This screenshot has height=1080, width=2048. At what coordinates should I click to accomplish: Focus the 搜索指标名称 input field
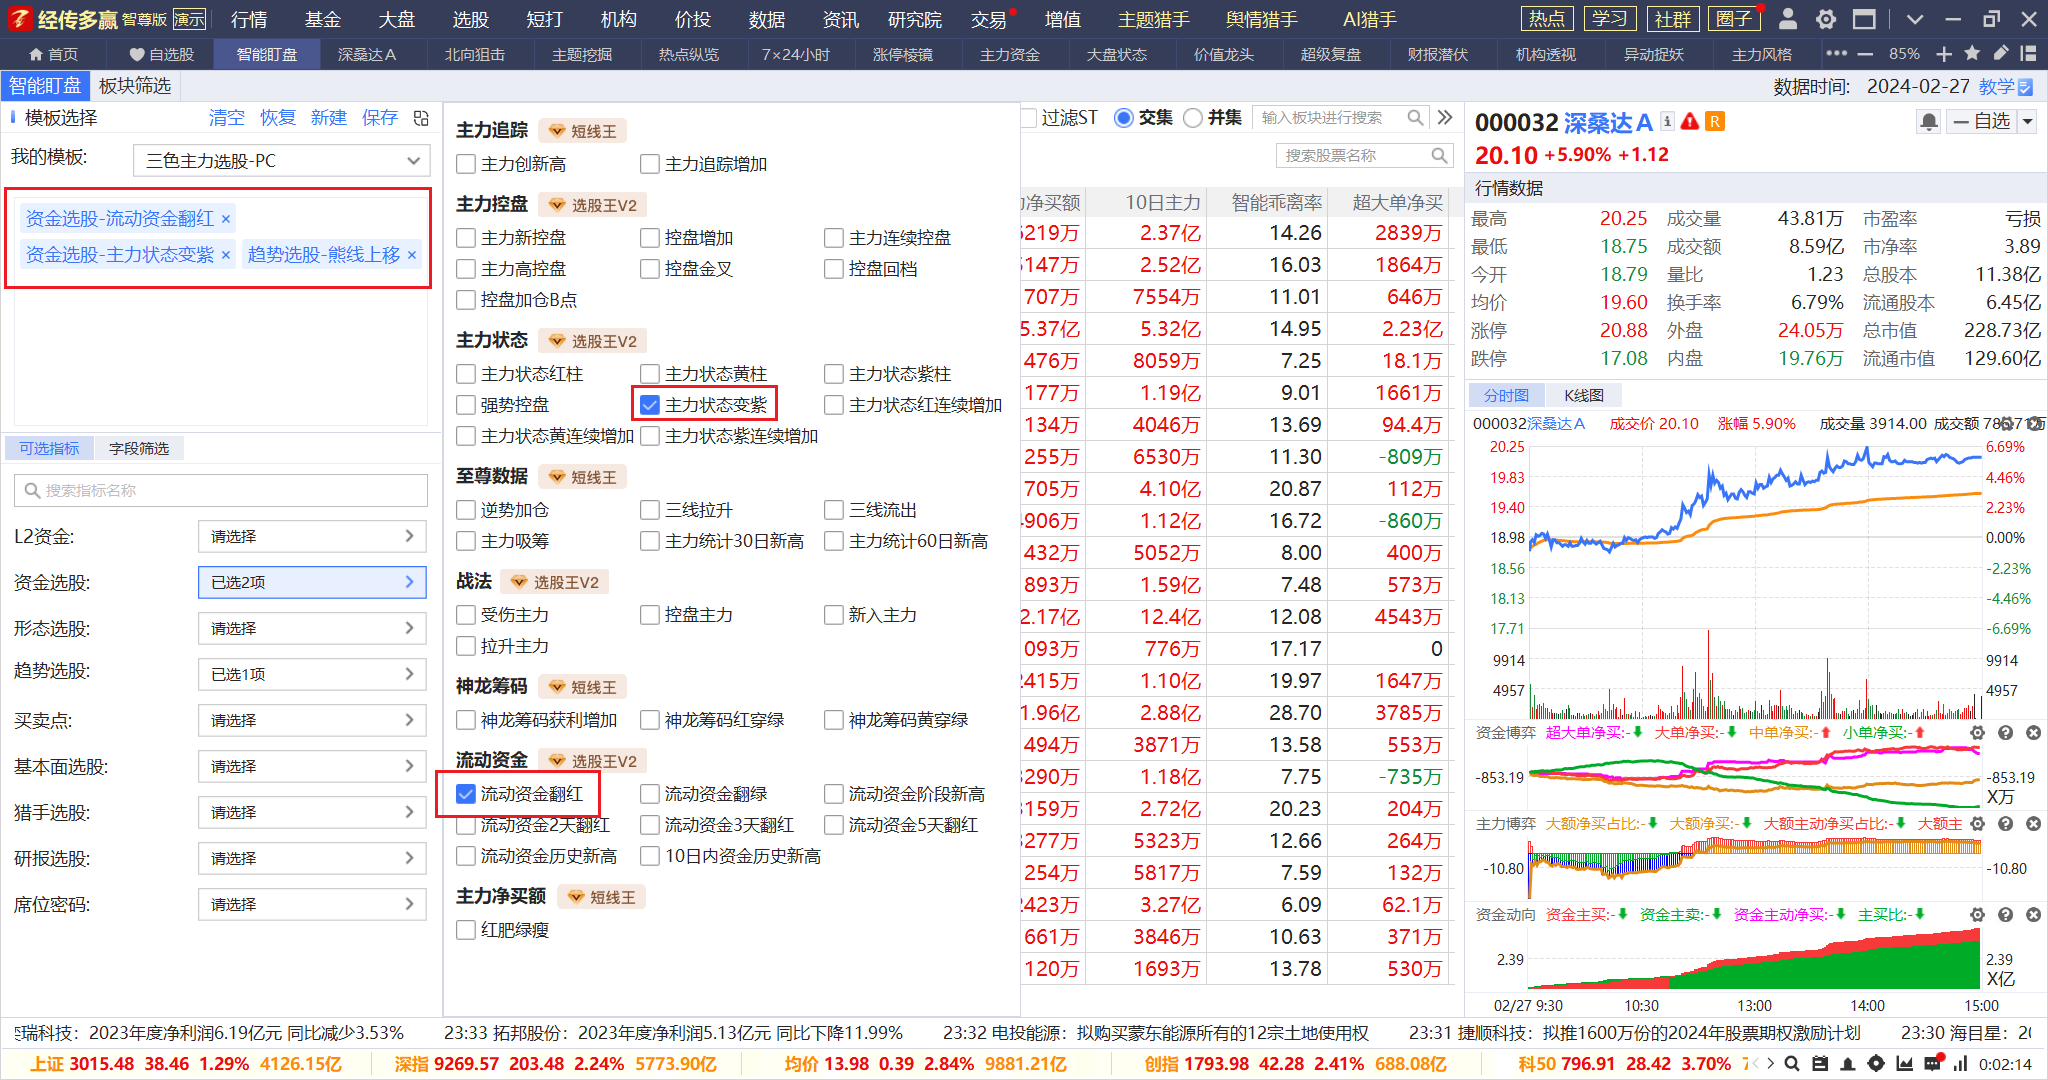pyautogui.click(x=221, y=491)
